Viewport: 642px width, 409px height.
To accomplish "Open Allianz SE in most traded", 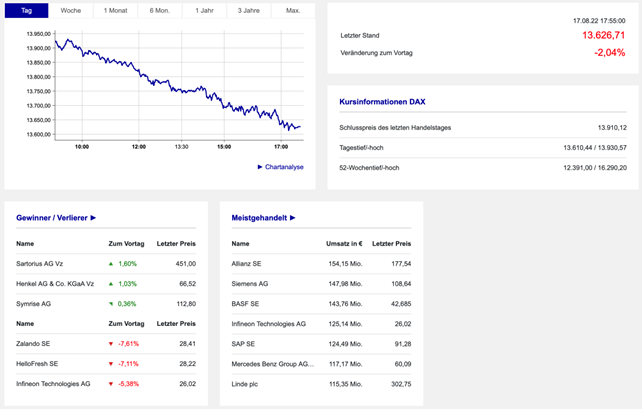I will click(x=246, y=263).
